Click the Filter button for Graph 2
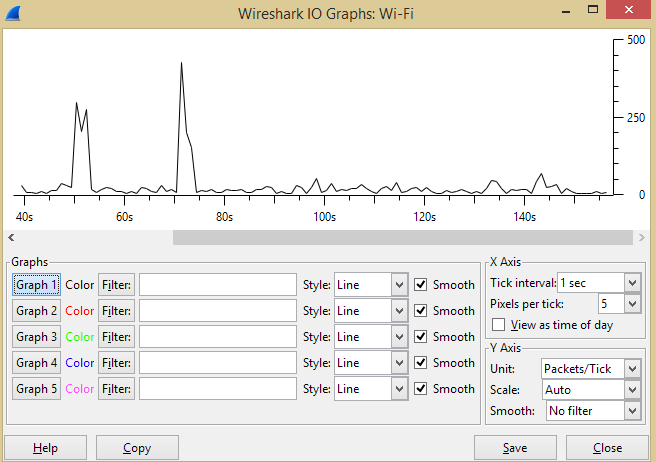Screen dimensions: 656x462 click(x=116, y=311)
